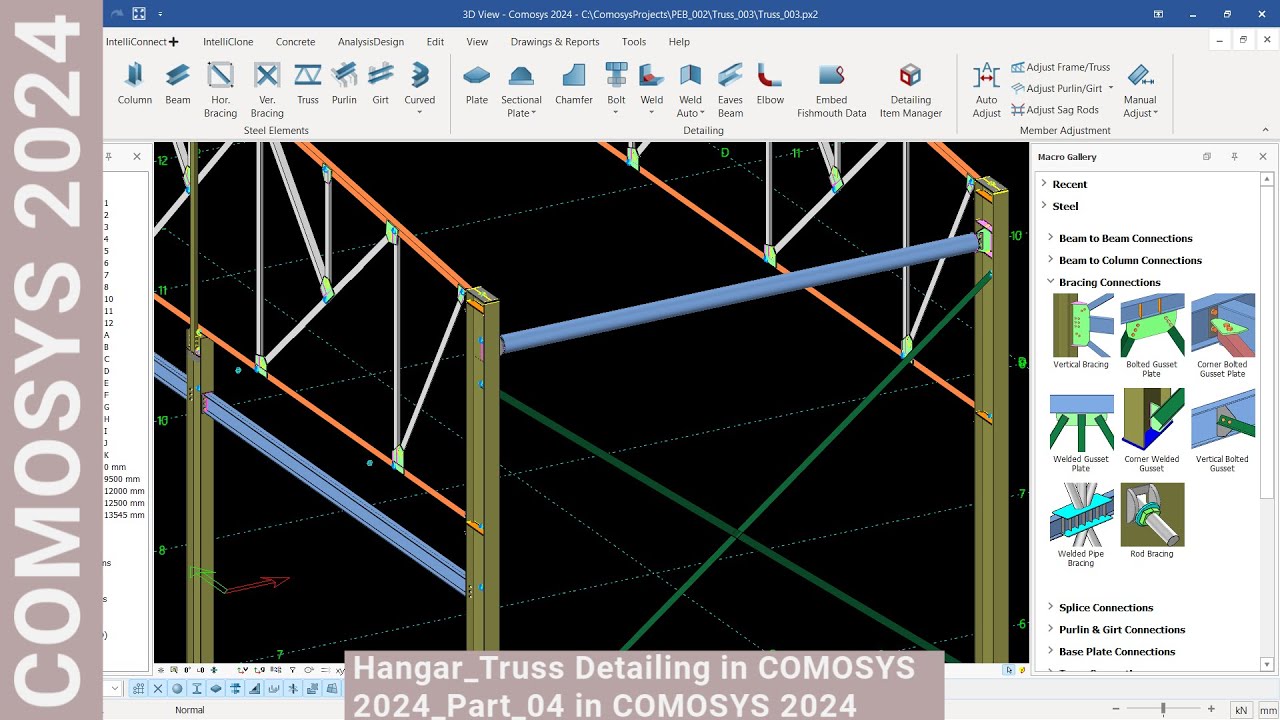The width and height of the screenshot is (1280, 720).
Task: Click the Plate detailing tool
Action: click(477, 84)
